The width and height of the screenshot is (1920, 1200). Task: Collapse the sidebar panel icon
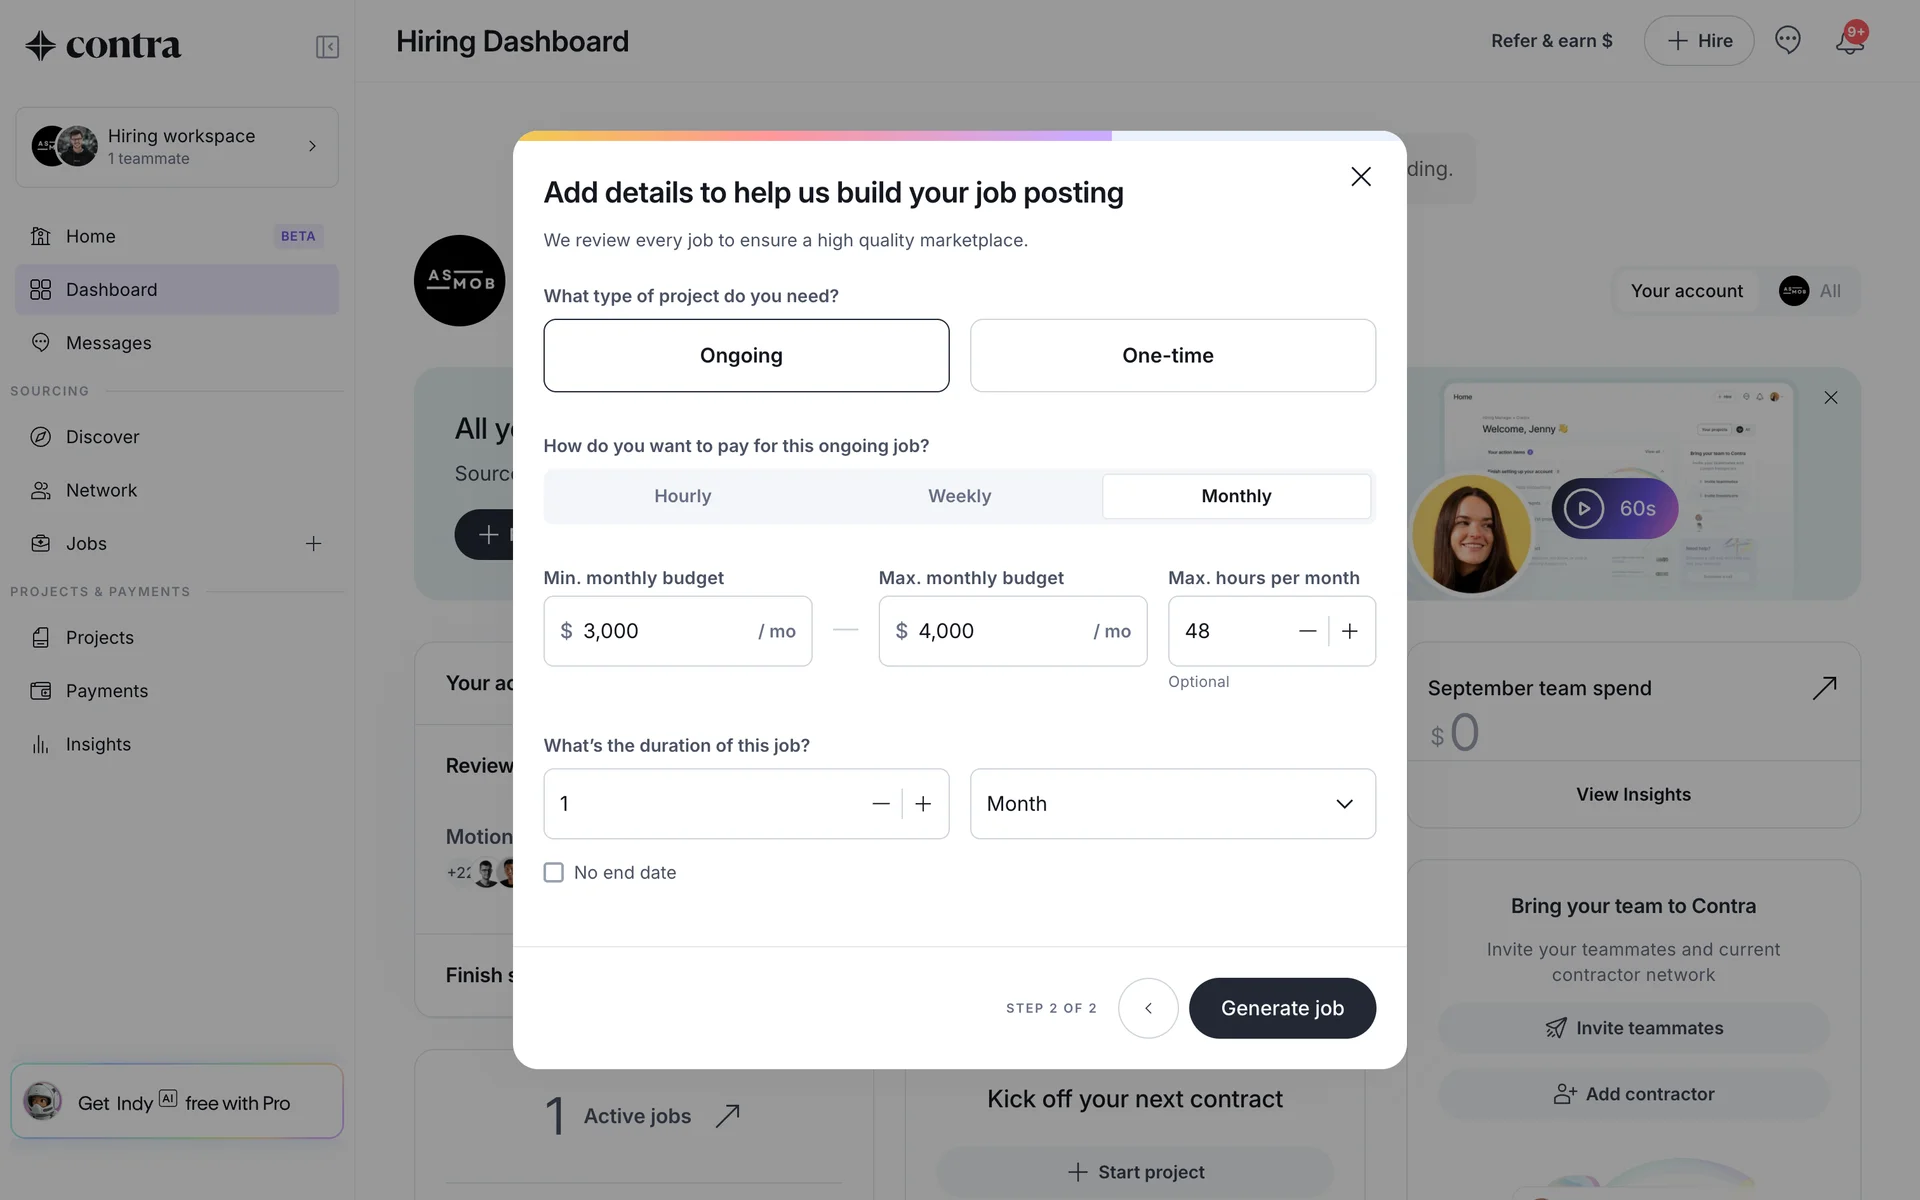pyautogui.click(x=327, y=47)
